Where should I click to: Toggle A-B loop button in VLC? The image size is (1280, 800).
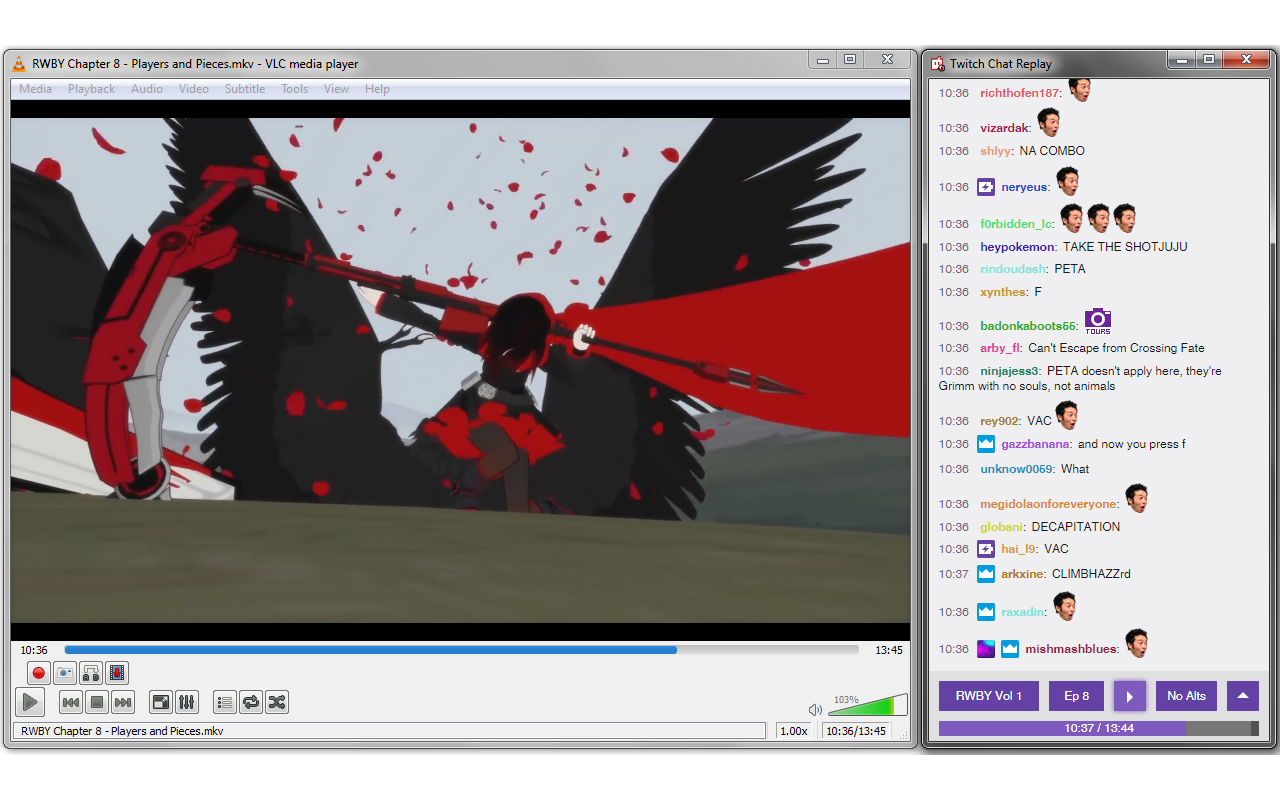tap(91, 673)
